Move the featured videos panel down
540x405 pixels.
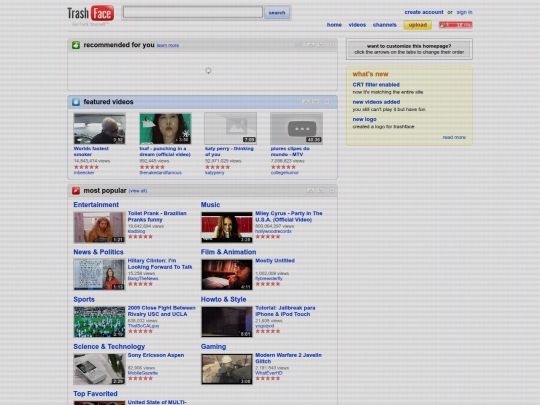click(315, 102)
